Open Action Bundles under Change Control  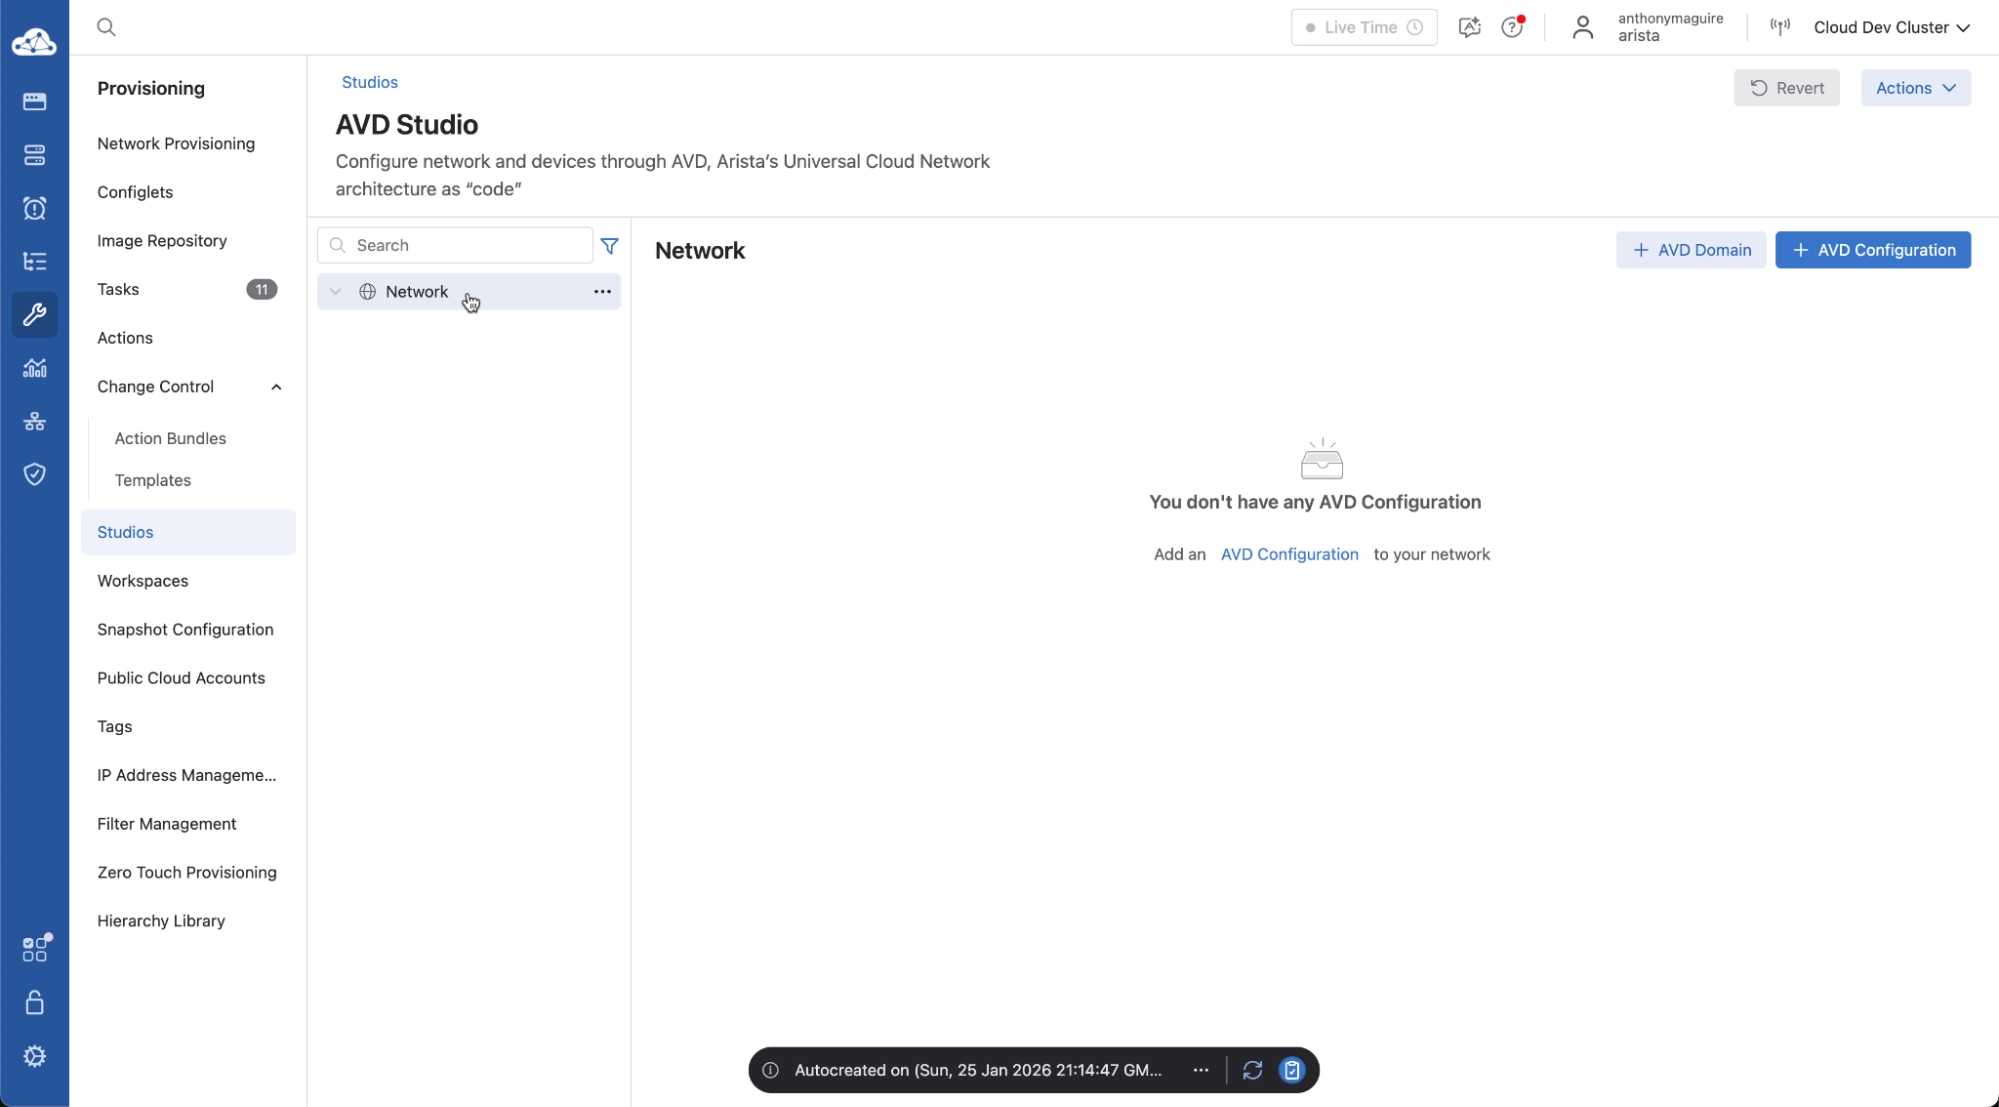170,438
